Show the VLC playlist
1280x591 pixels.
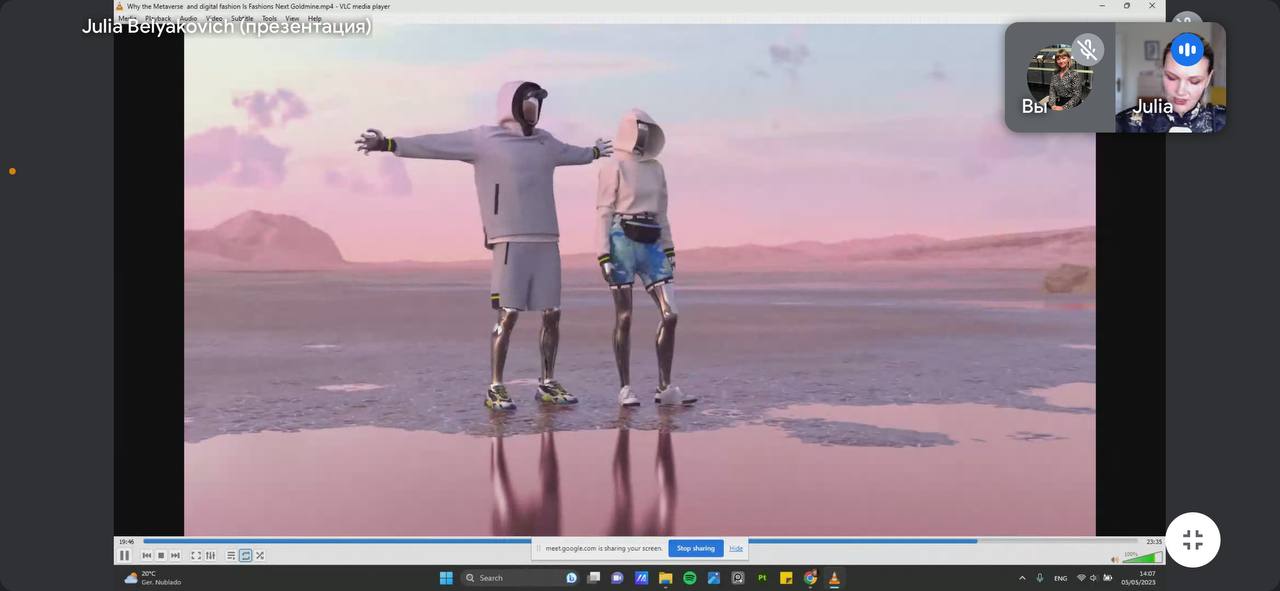click(231, 555)
